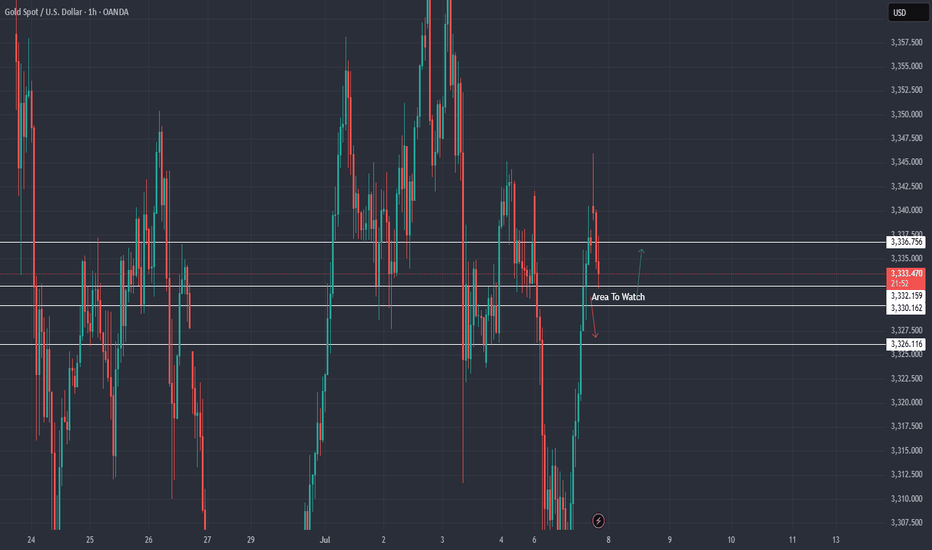932x550 pixels.
Task: Click the 3,335.000 price axis label
Action: click(x=906, y=258)
